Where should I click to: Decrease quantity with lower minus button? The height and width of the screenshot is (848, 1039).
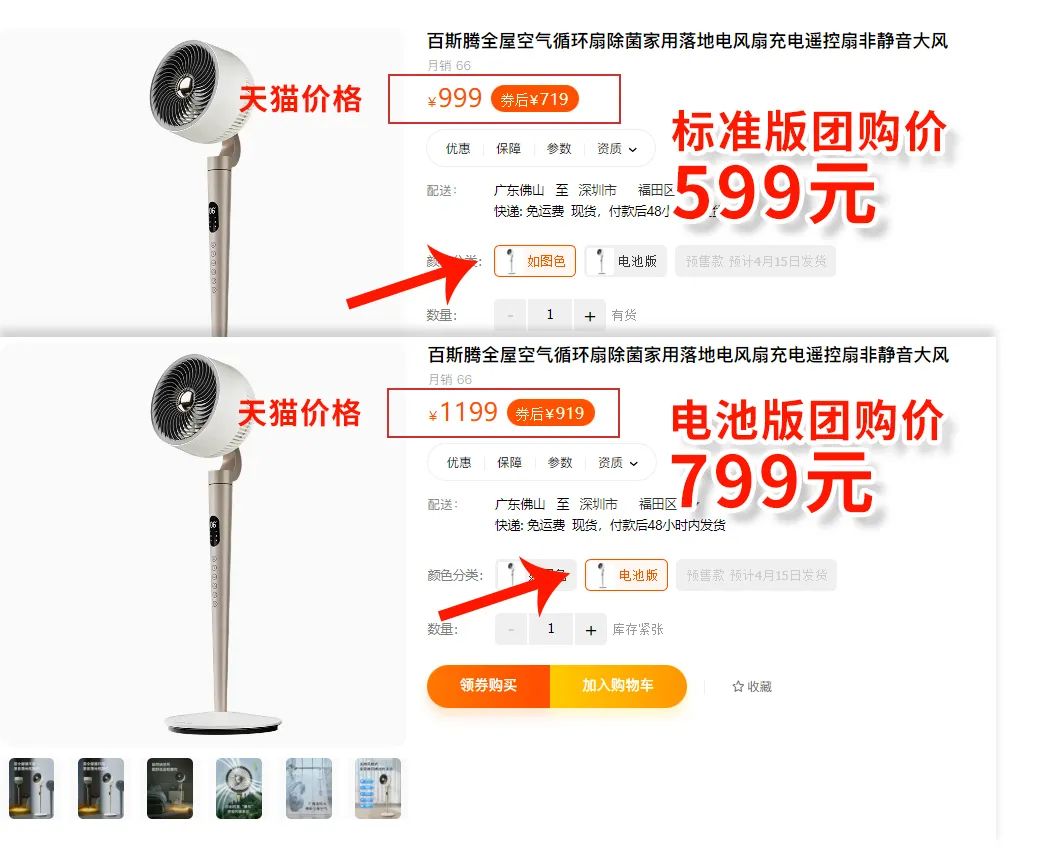(511, 629)
